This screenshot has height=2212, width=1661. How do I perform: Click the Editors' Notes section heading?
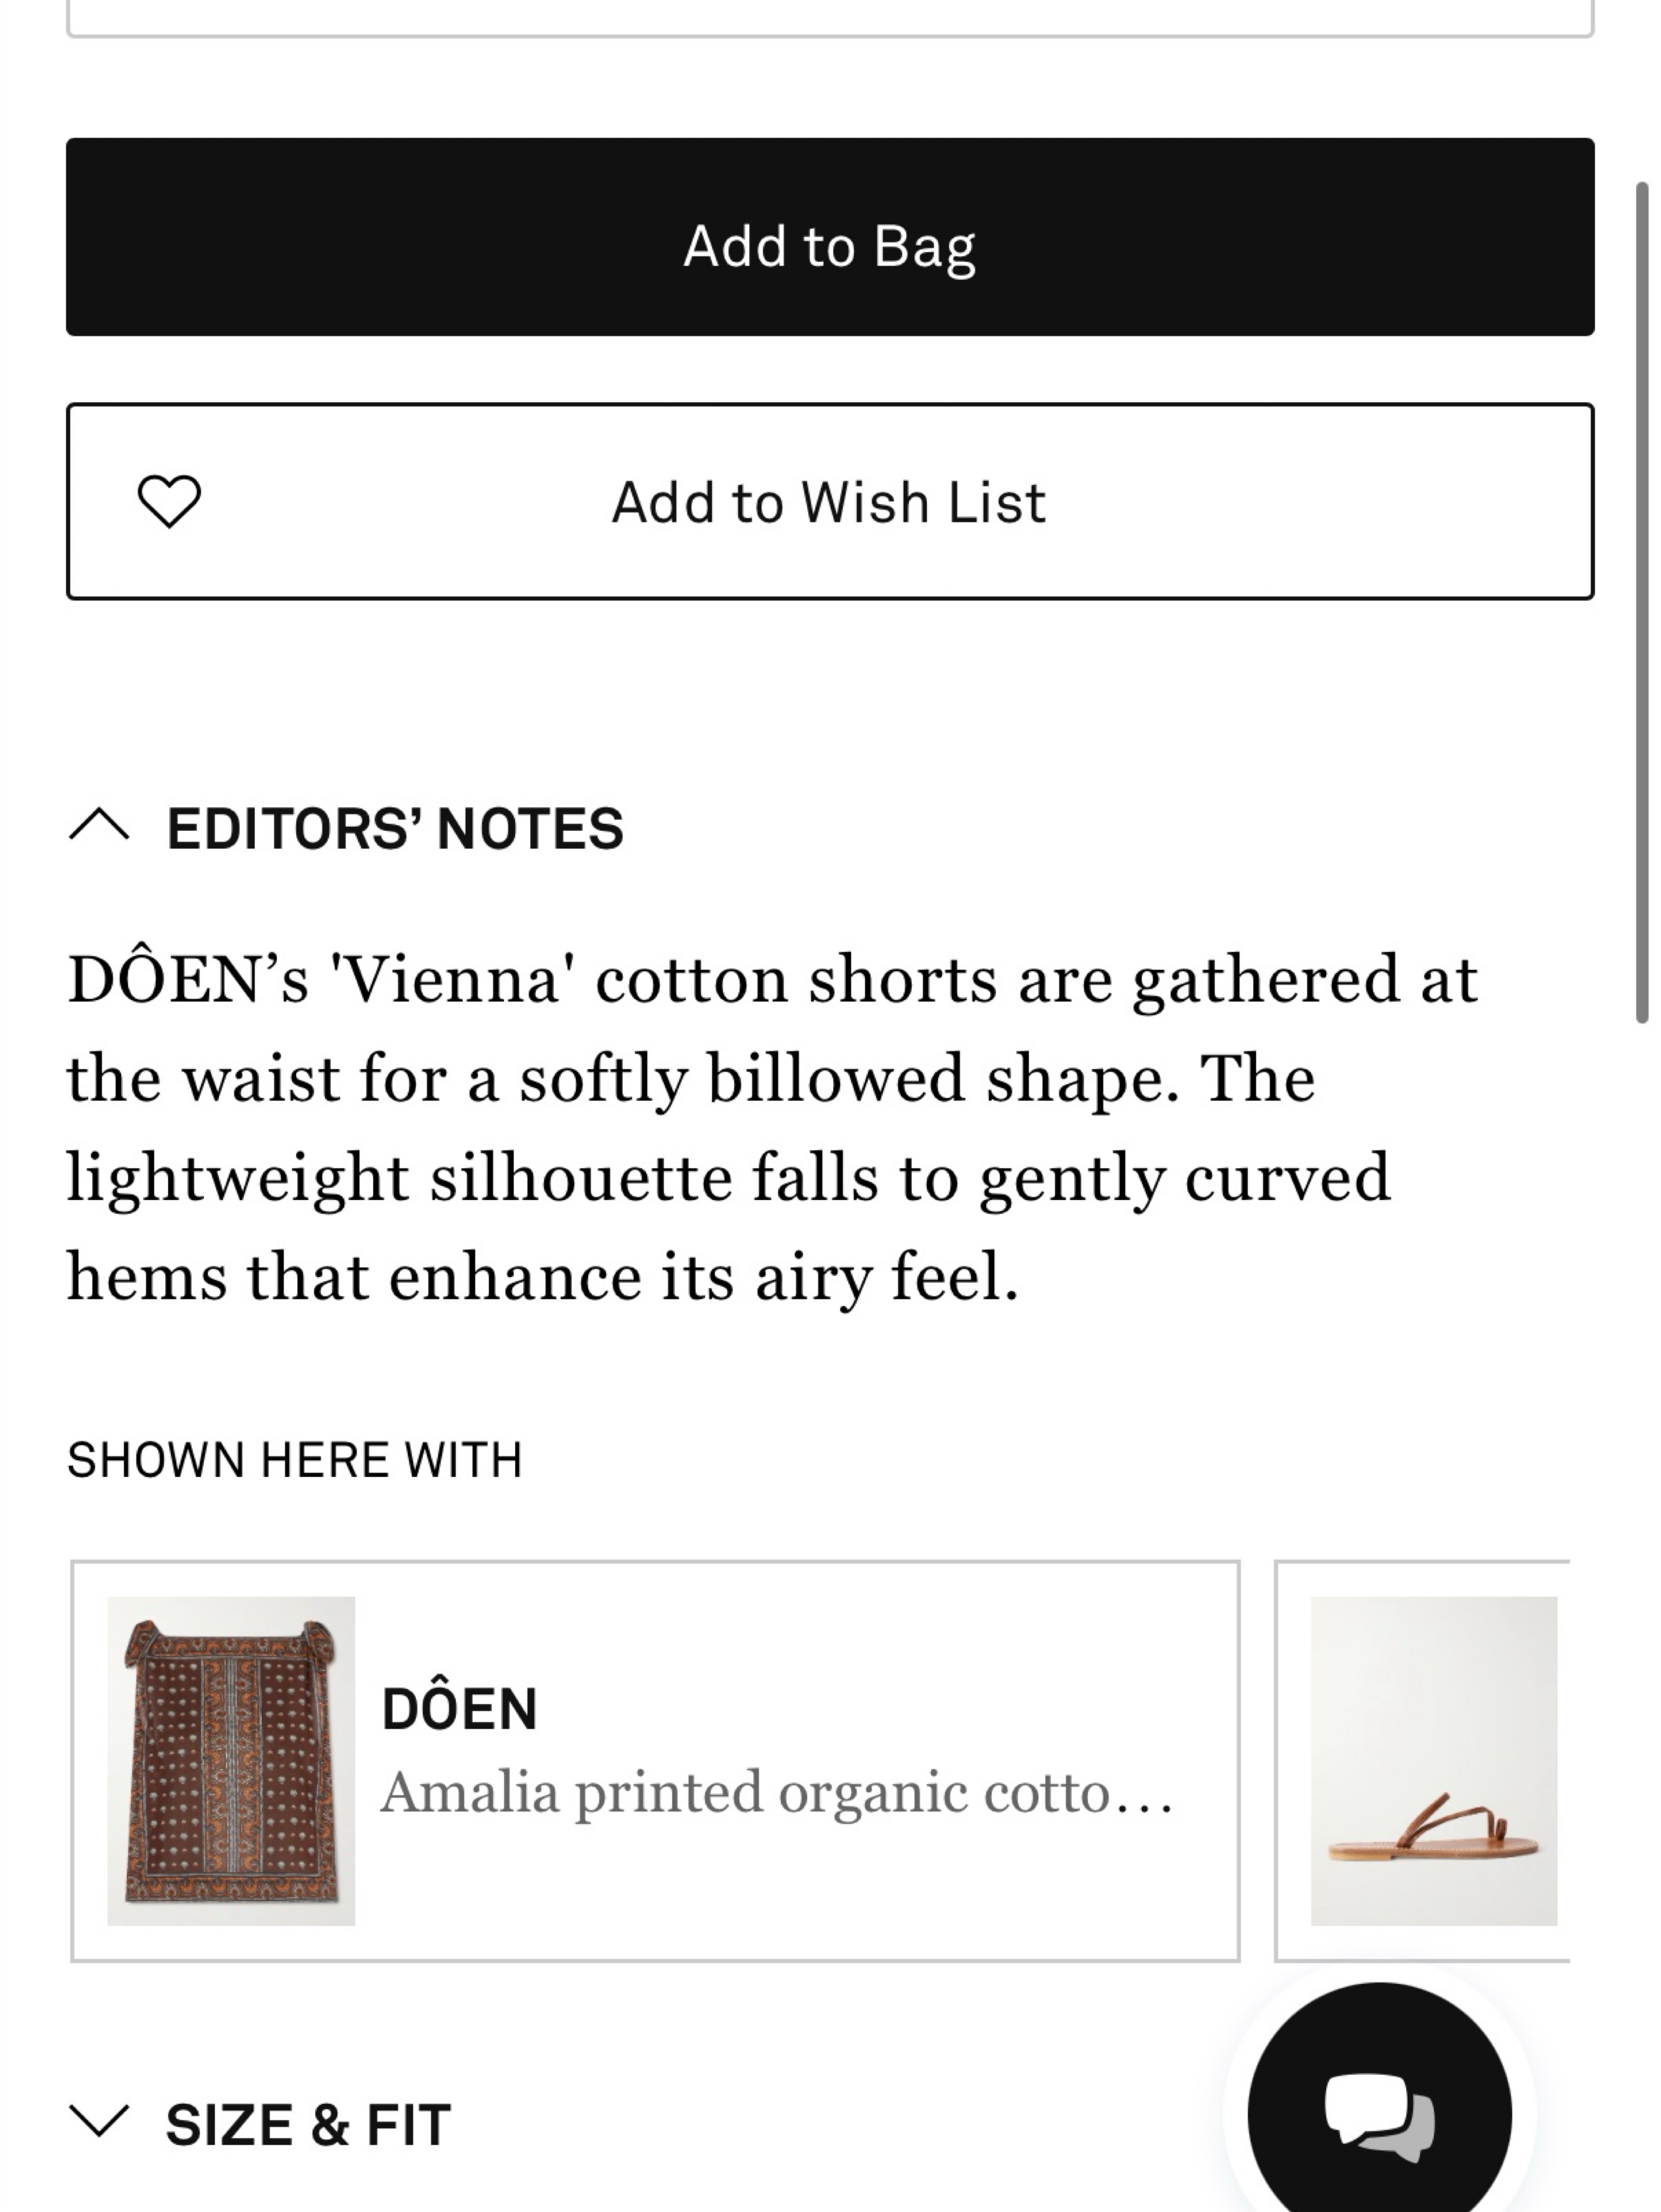[395, 828]
